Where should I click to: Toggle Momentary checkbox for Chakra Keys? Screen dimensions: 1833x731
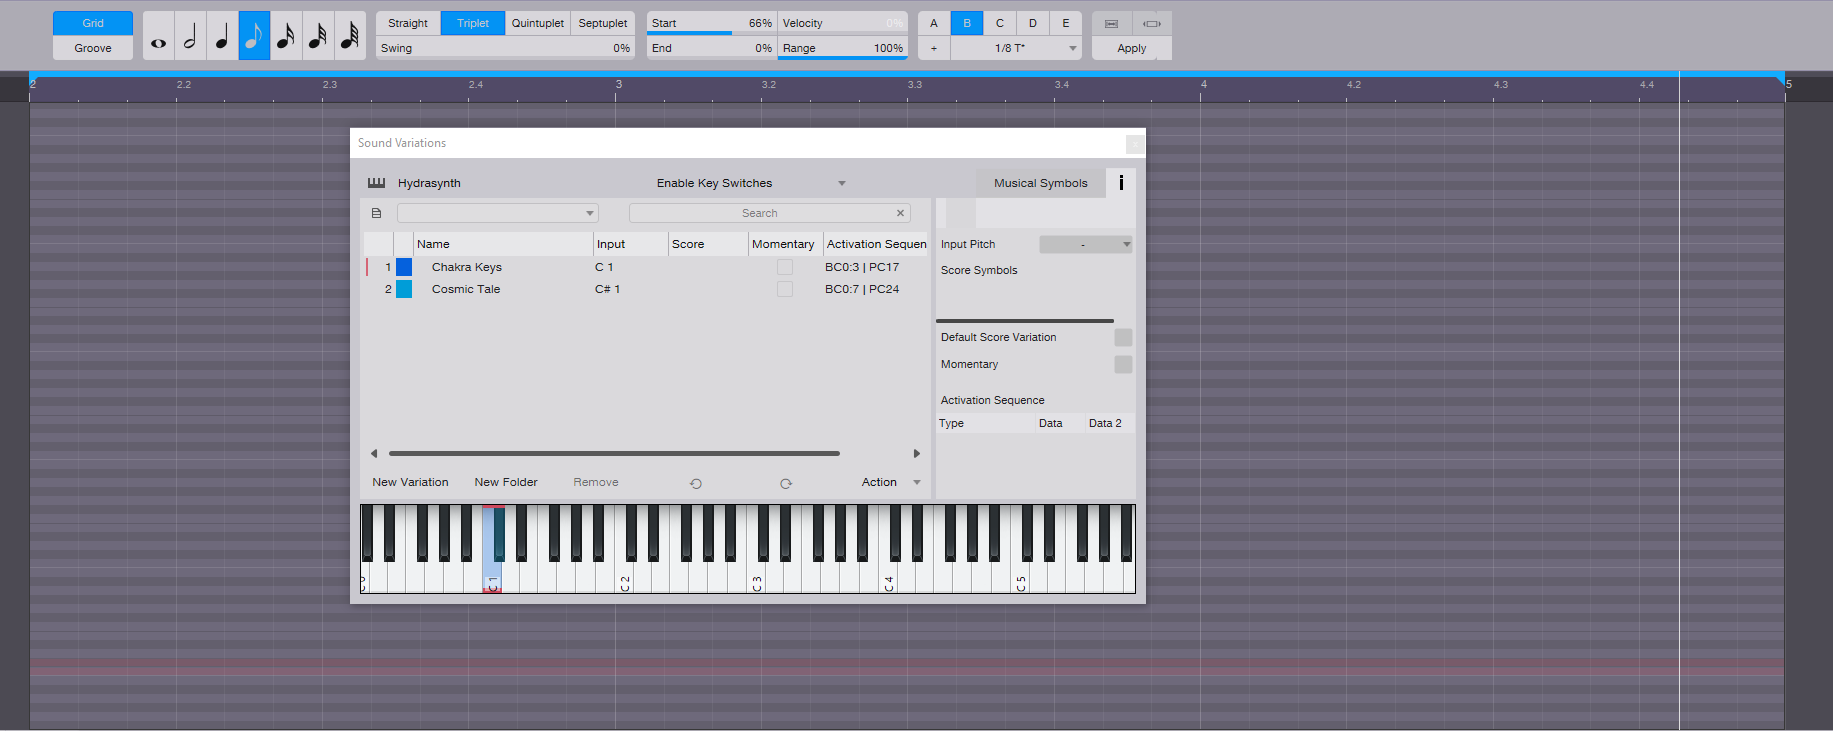785,267
